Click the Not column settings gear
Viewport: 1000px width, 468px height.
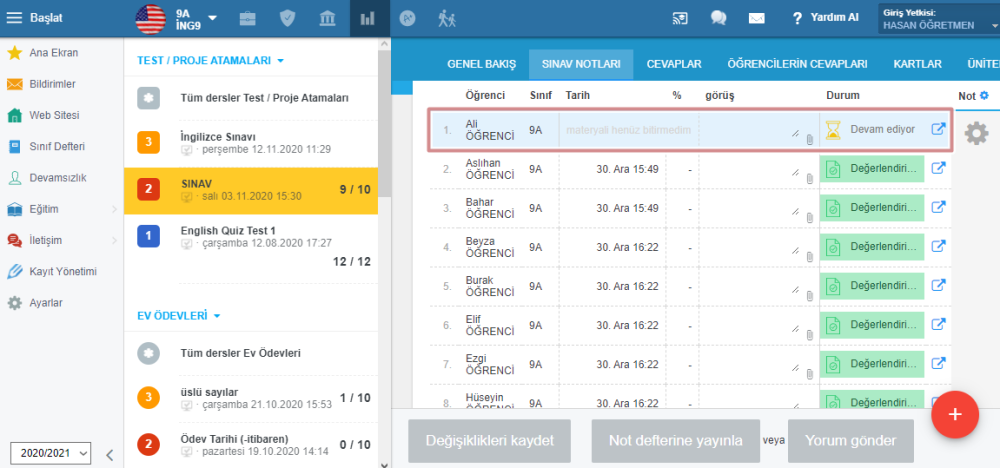tap(984, 96)
